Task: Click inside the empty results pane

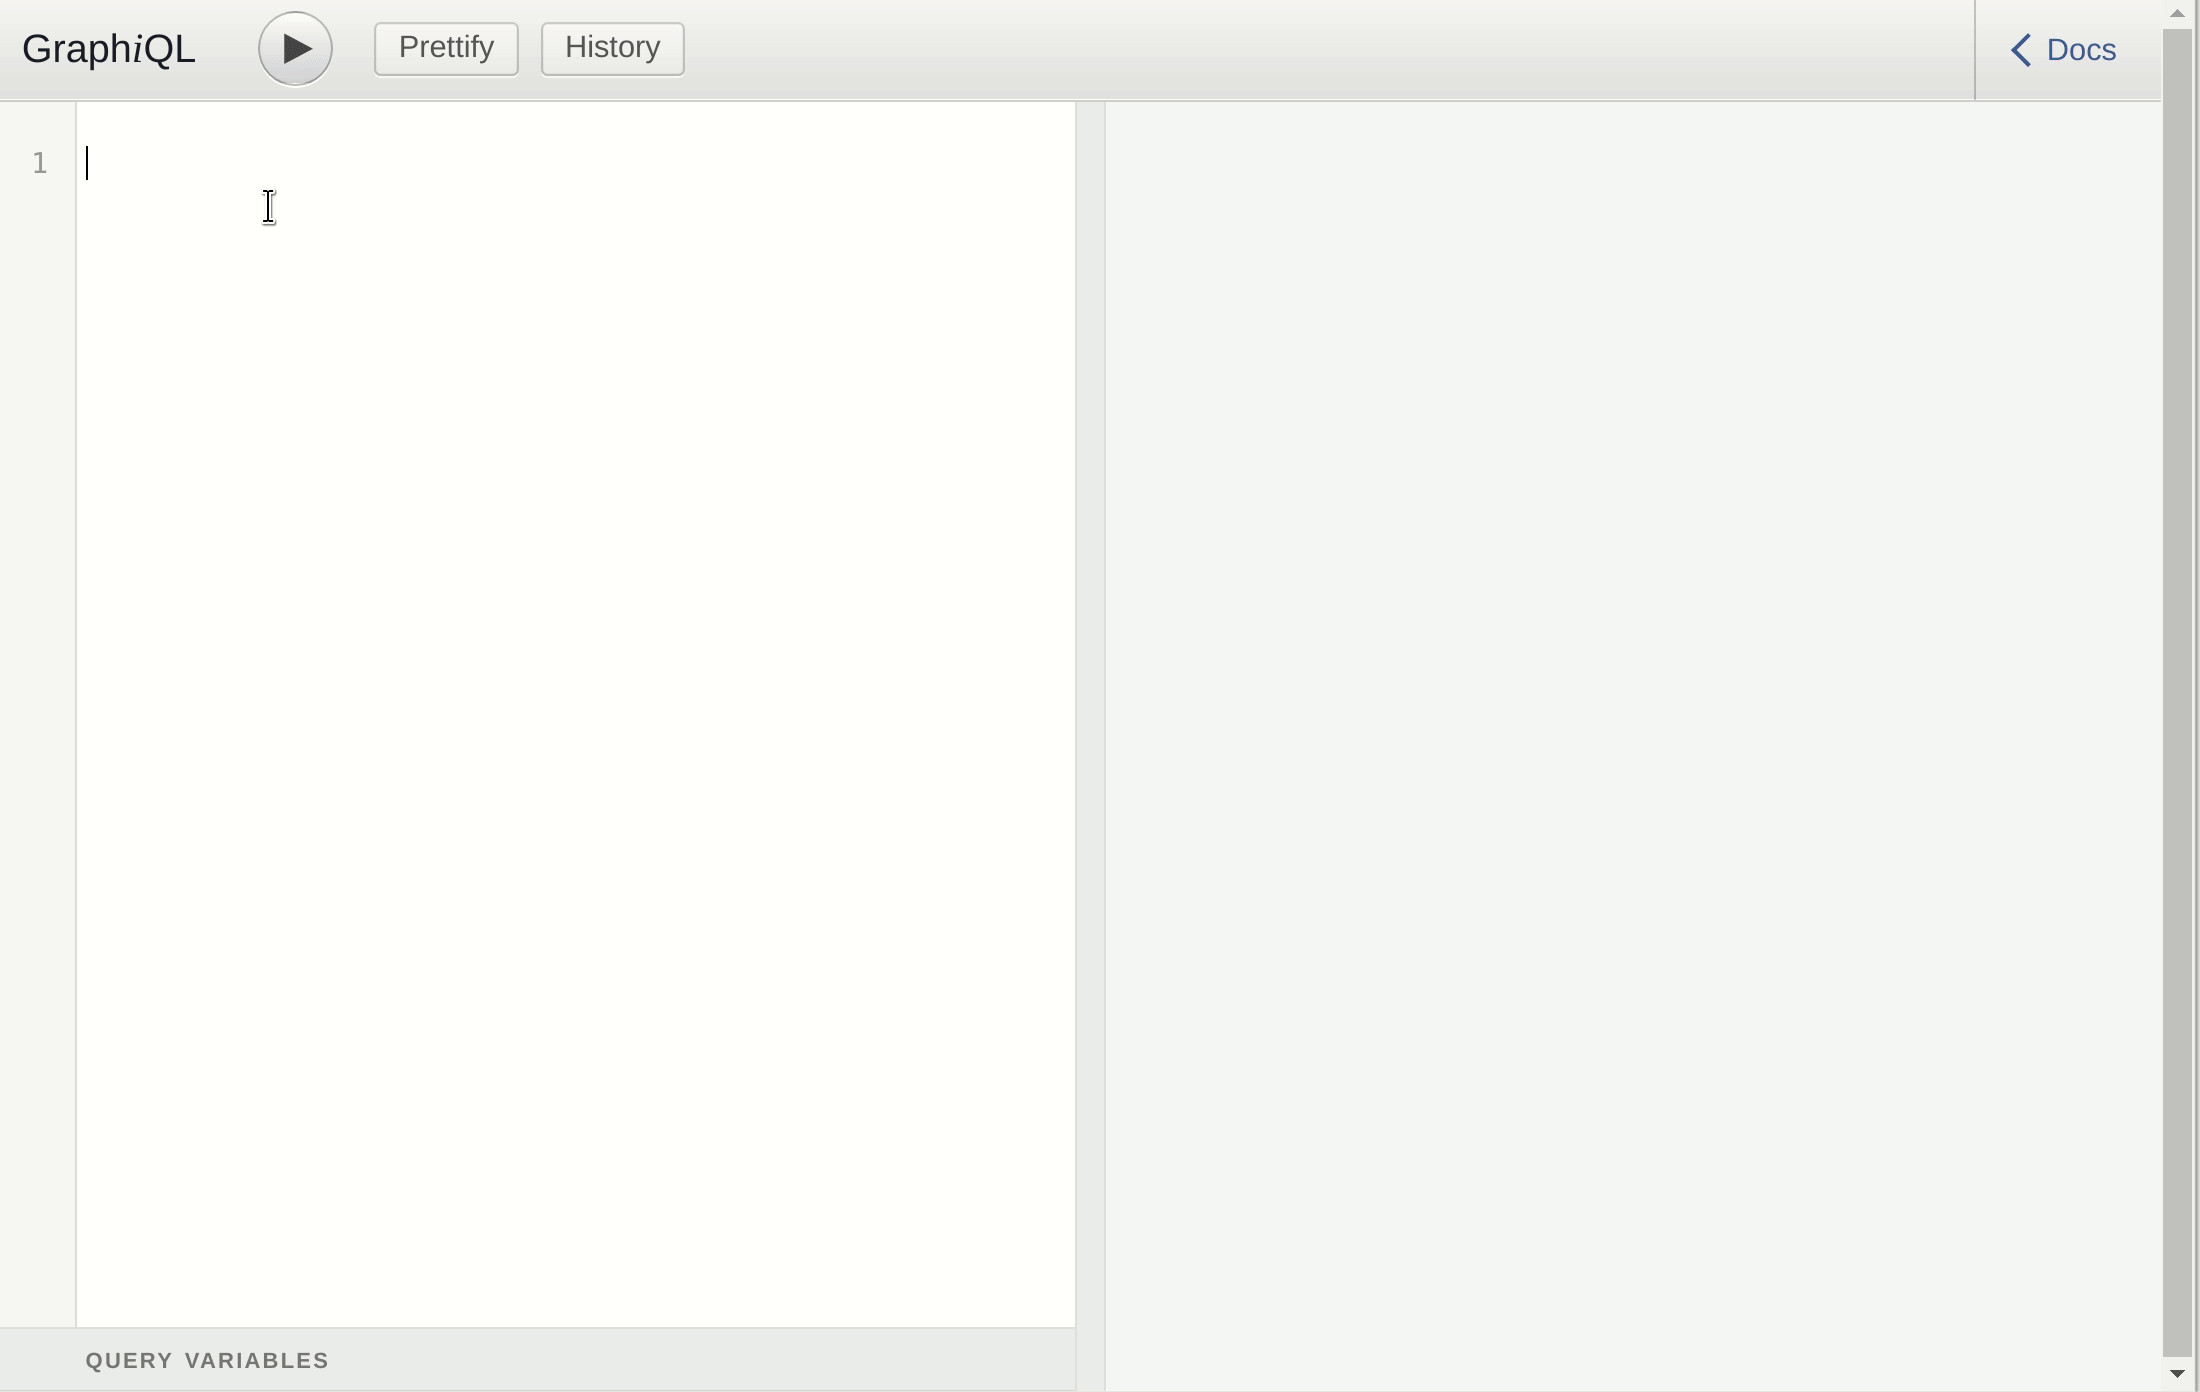Action: pos(1630,700)
